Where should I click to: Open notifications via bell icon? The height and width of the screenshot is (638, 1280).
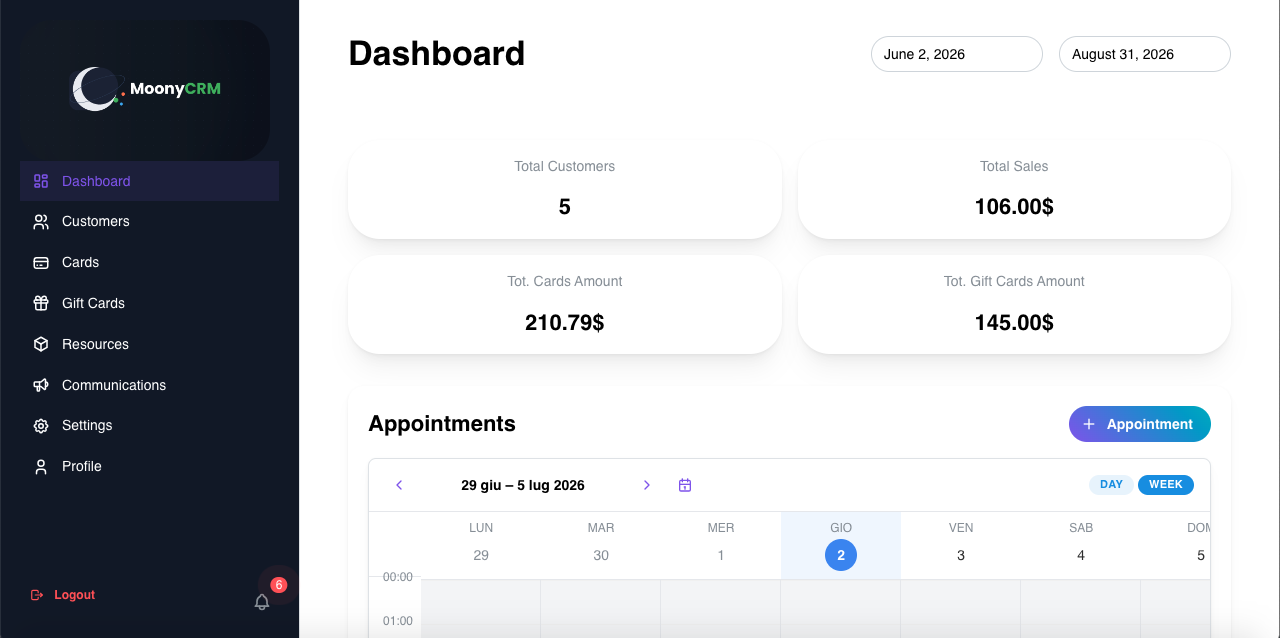(x=262, y=602)
